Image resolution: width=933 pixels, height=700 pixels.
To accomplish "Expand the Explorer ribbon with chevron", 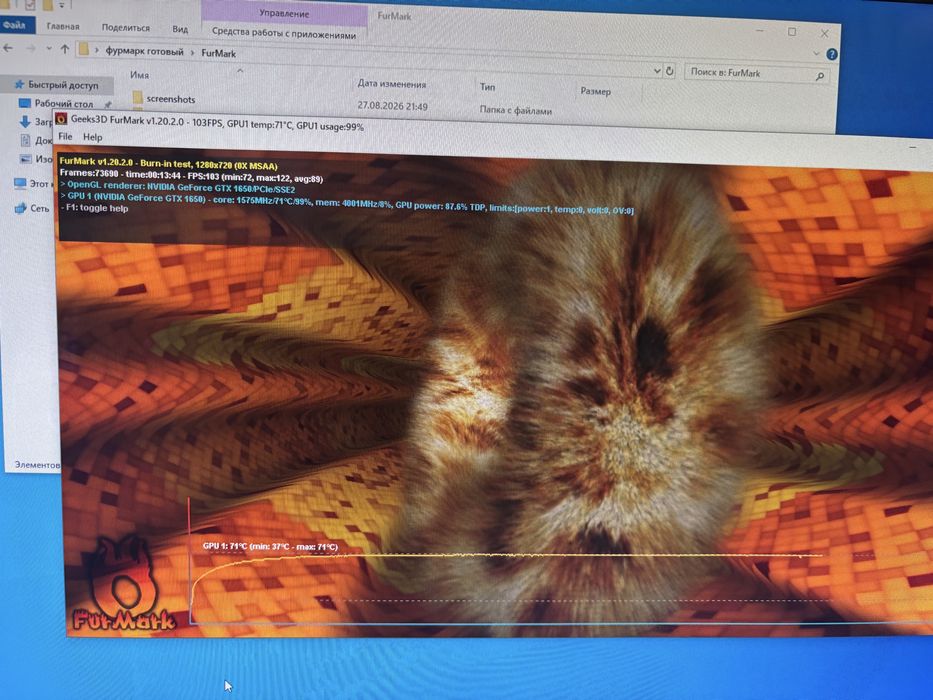I will click(x=816, y=53).
